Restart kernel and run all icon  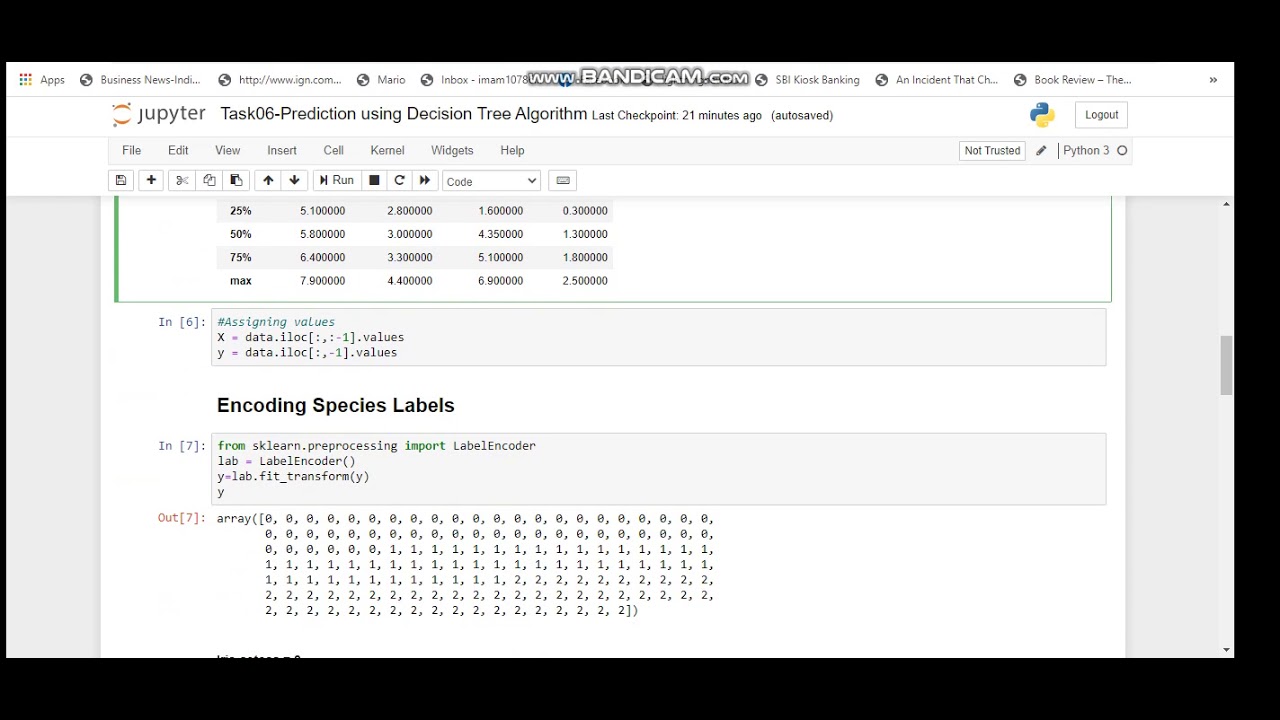tap(424, 181)
